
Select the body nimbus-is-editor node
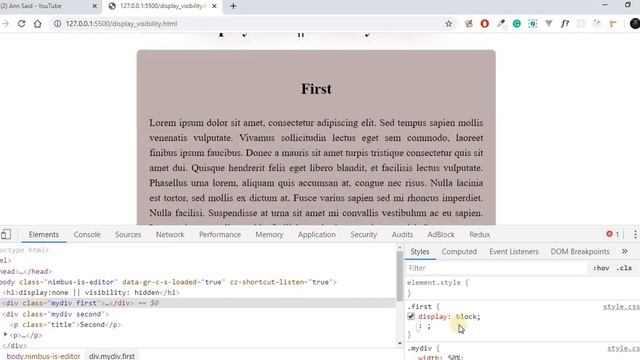click(x=169, y=282)
